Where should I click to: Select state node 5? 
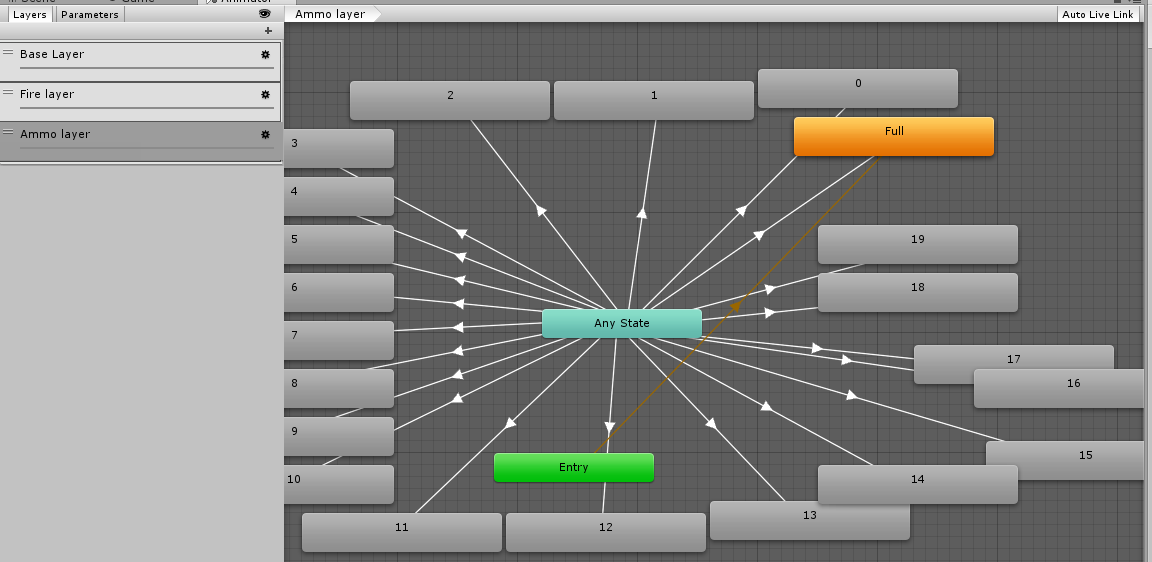point(339,245)
